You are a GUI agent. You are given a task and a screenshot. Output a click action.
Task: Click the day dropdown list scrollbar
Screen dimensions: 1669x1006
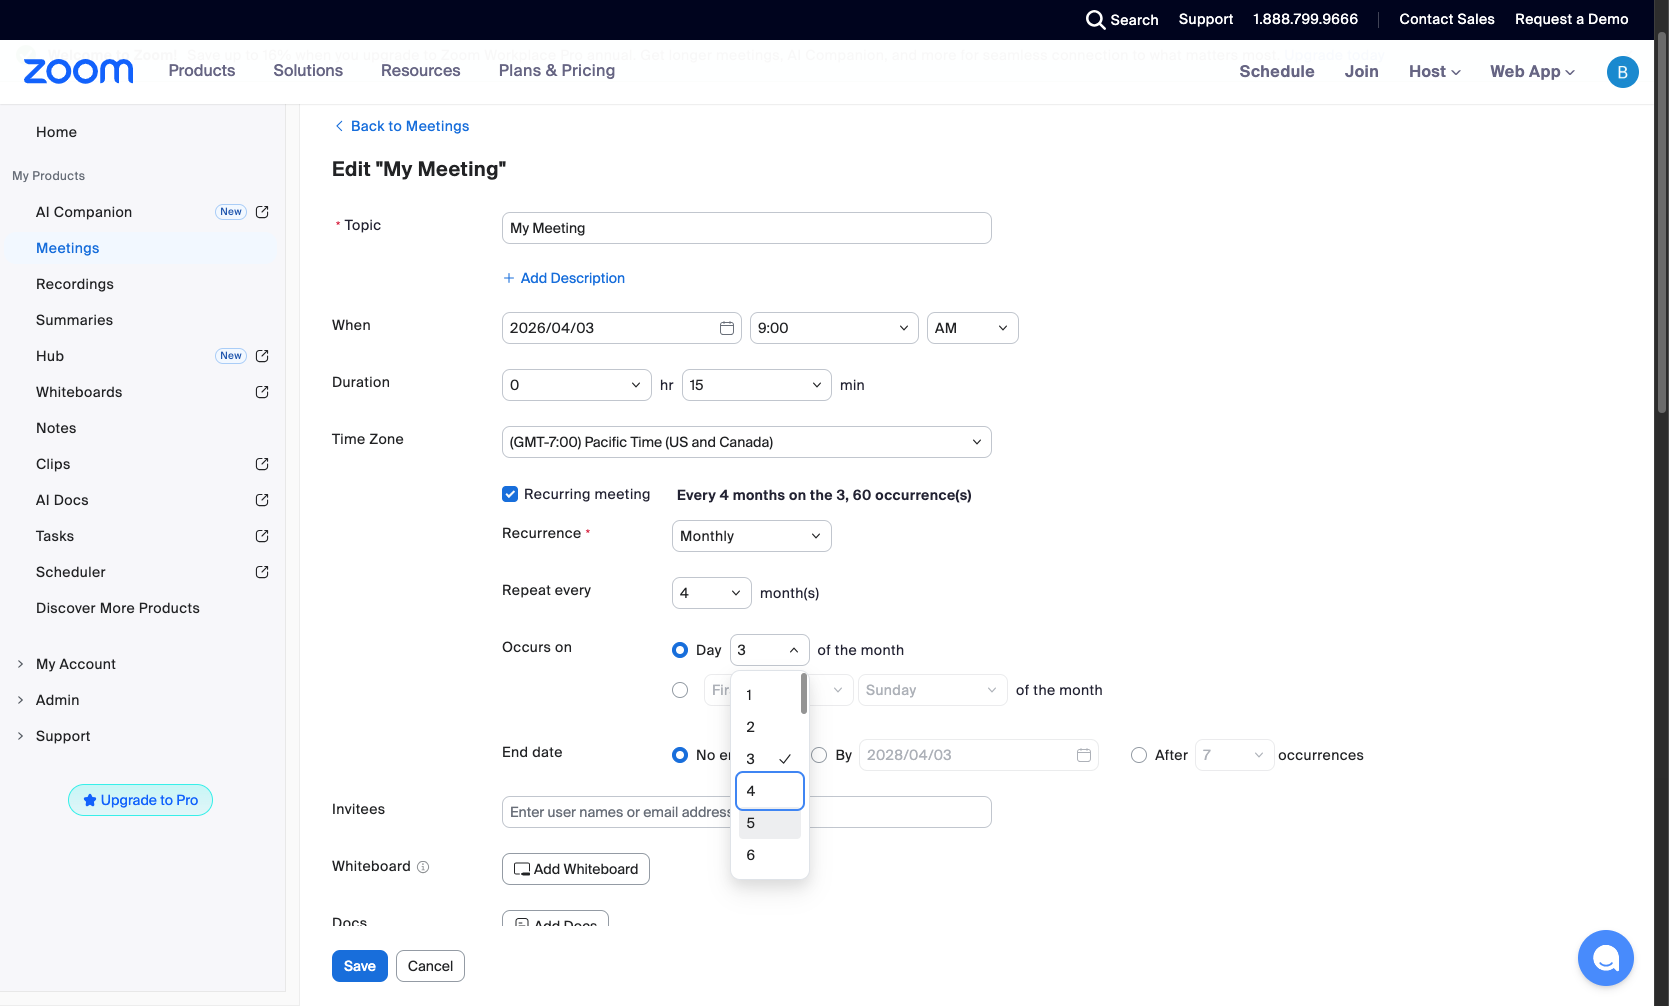point(804,693)
